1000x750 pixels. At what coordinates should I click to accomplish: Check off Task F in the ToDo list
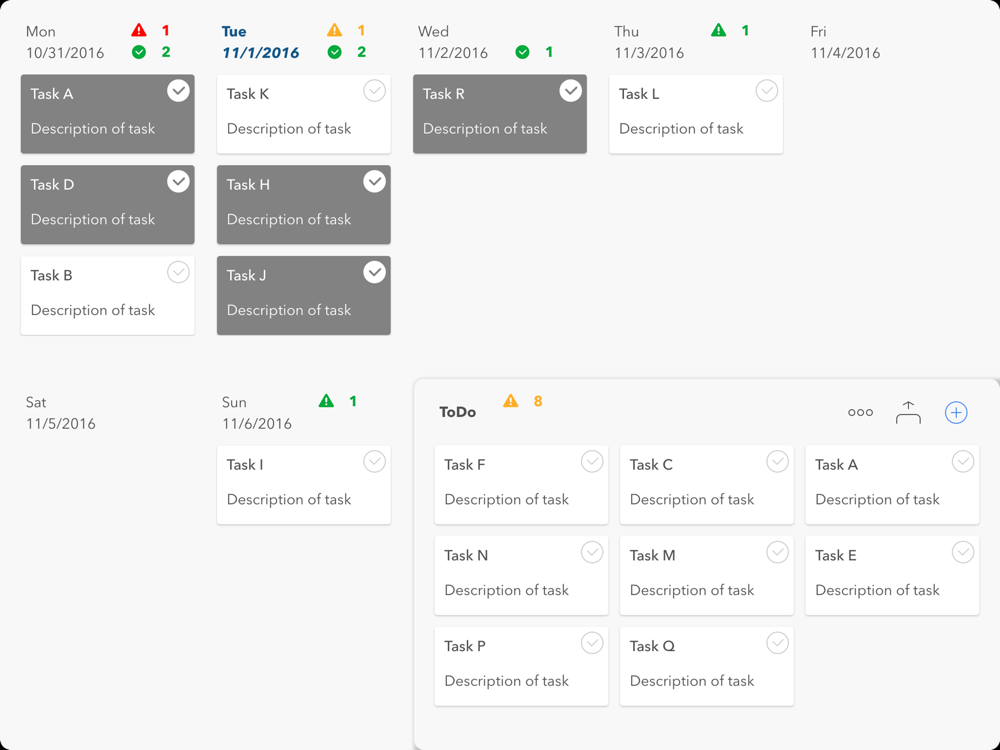(x=592, y=461)
